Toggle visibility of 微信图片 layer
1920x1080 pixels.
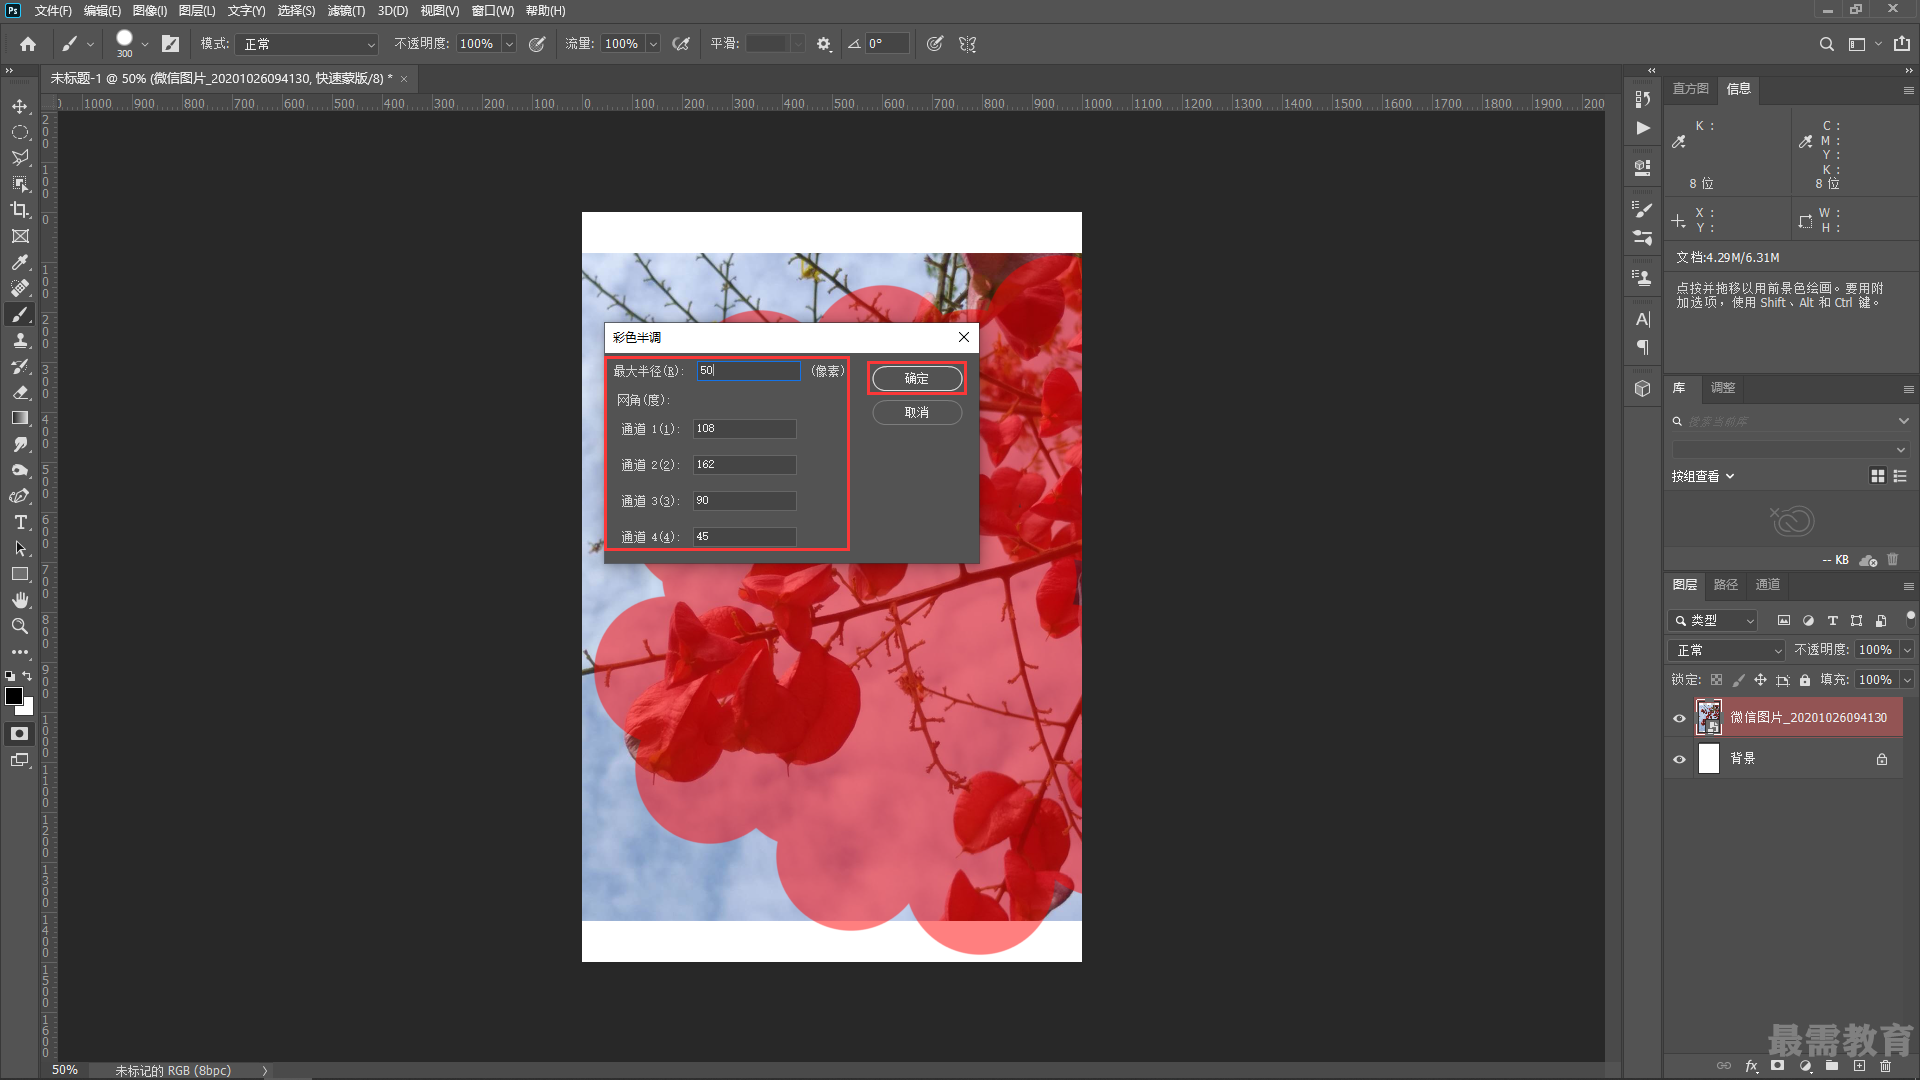point(1680,718)
